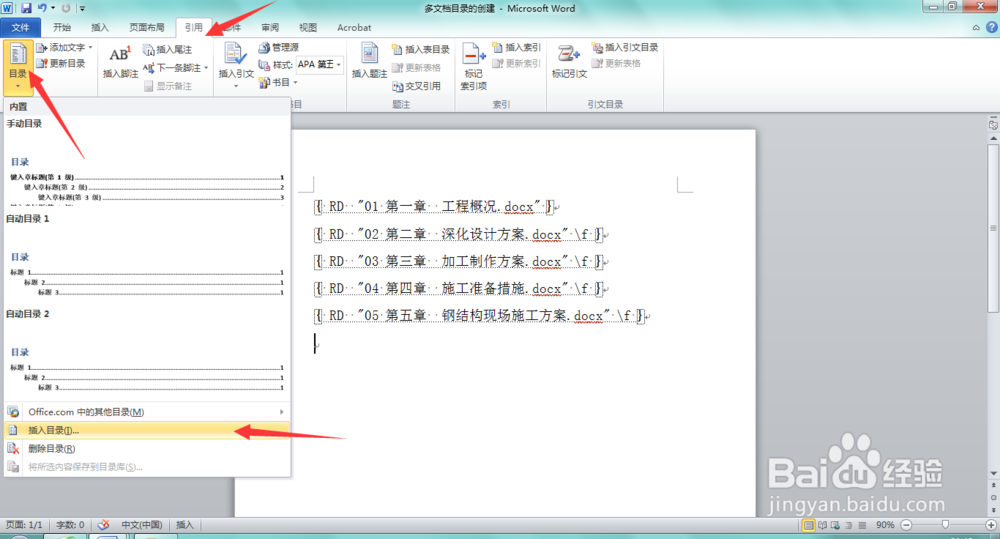Click the RD field line '03 第三章 加工制作方案'
Viewport: 1000px width, 539px height.
[458, 262]
